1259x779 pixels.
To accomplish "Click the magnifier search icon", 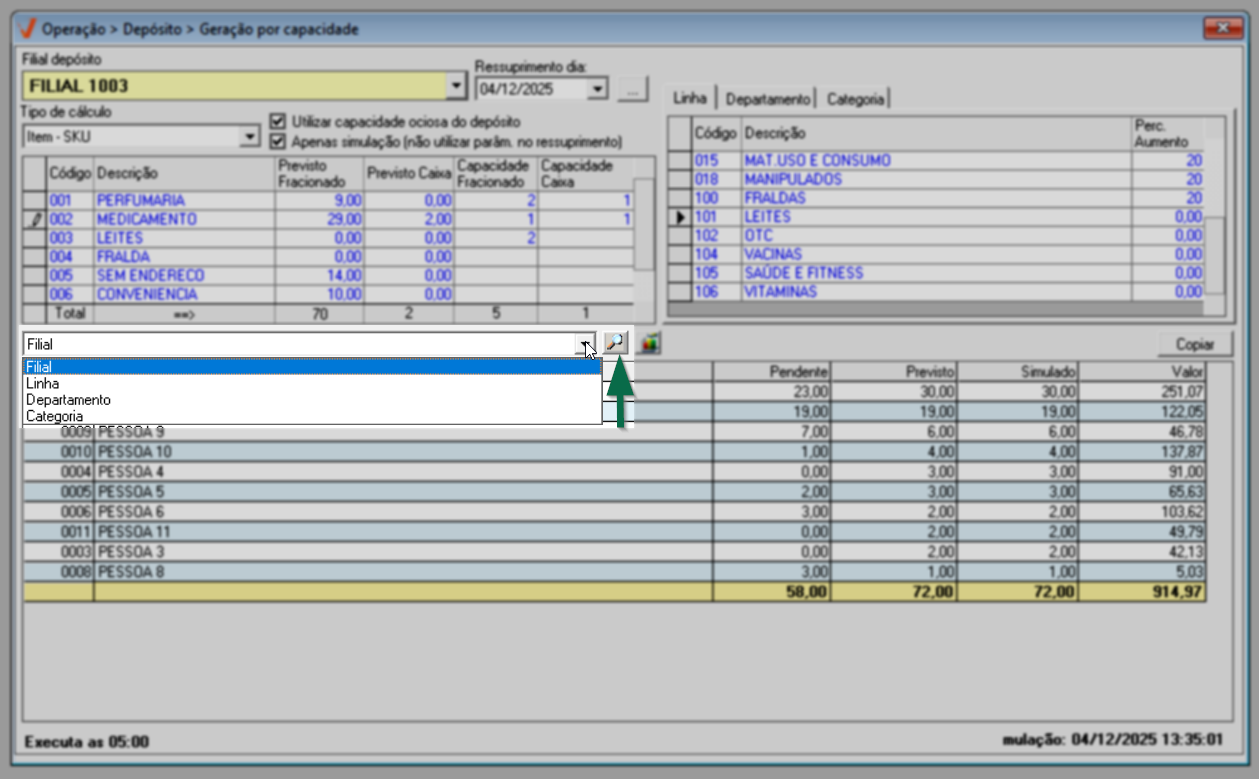I will click(x=616, y=343).
